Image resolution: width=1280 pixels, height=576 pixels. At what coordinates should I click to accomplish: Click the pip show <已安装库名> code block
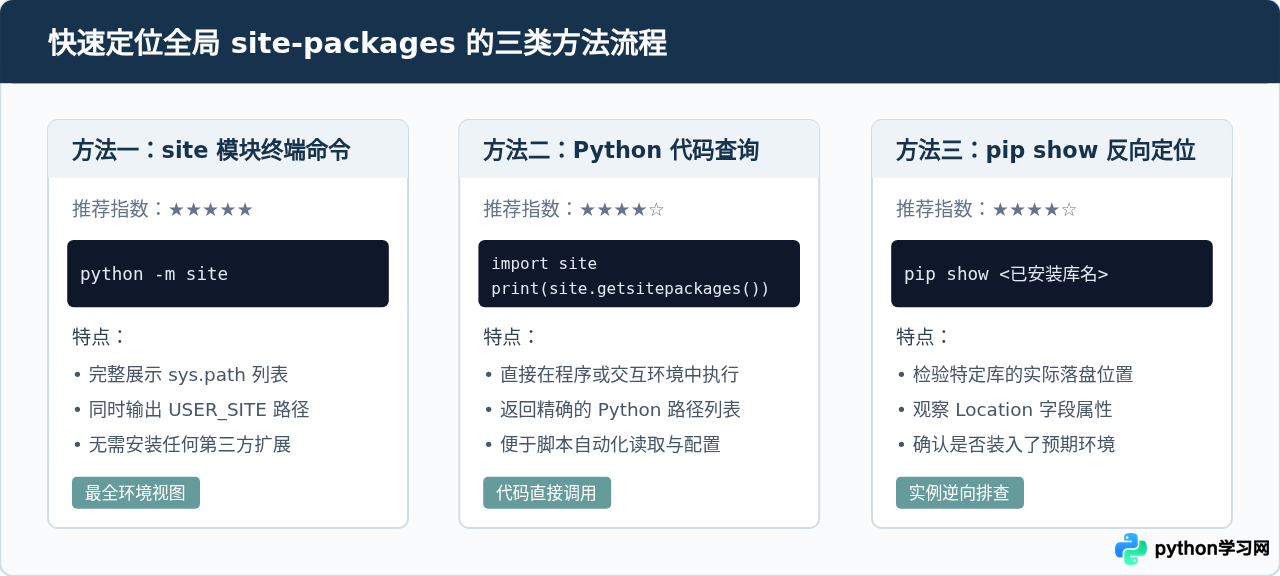click(x=1052, y=274)
